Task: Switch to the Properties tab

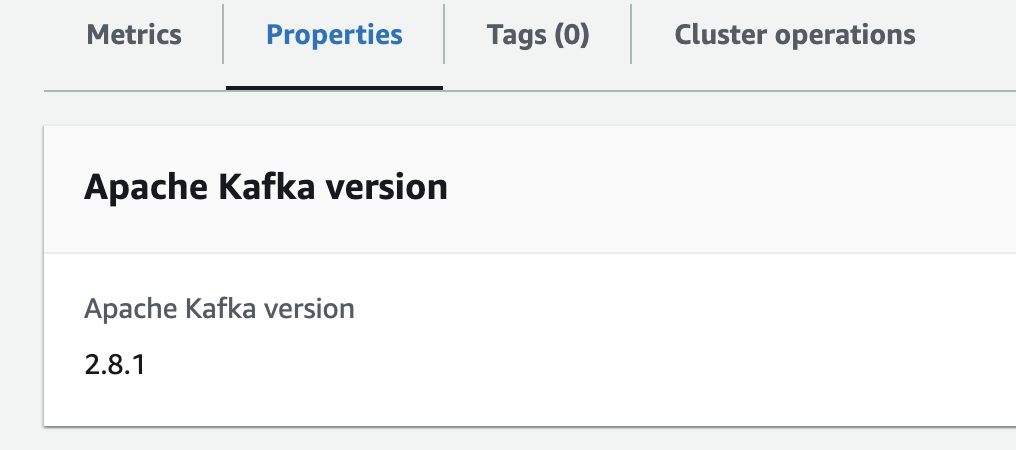Action: click(x=334, y=35)
